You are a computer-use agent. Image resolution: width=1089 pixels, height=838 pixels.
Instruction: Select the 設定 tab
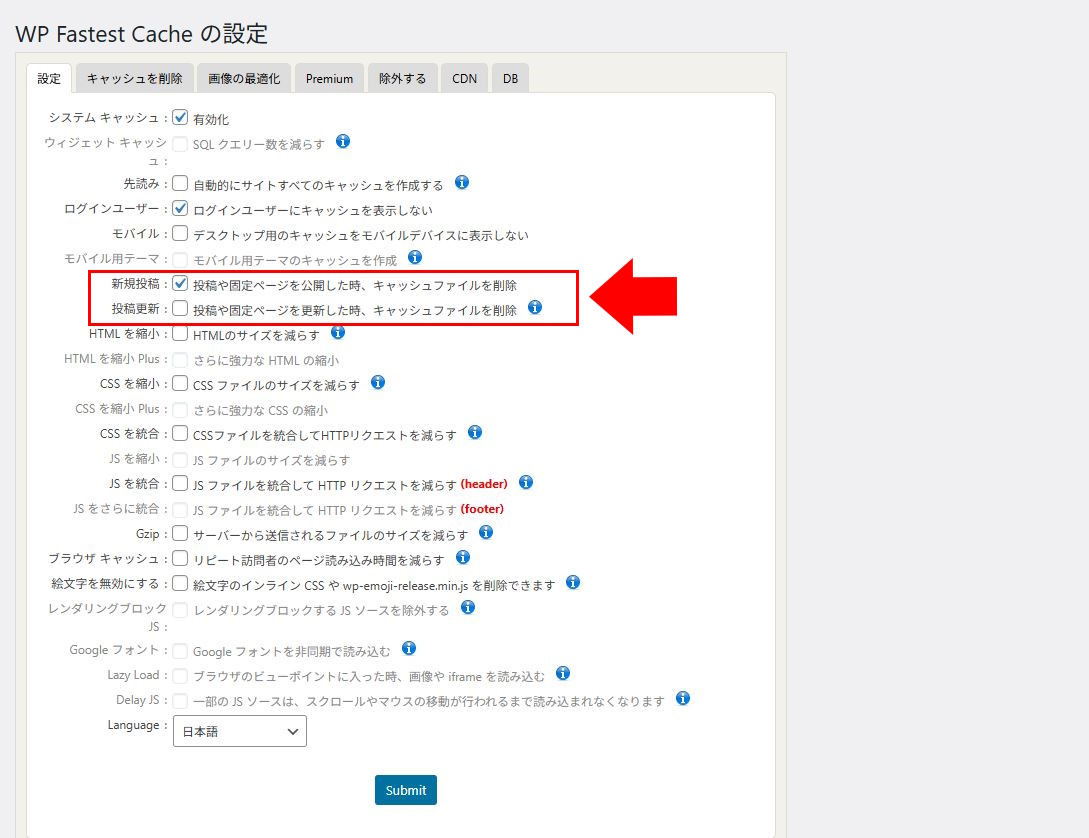49,78
